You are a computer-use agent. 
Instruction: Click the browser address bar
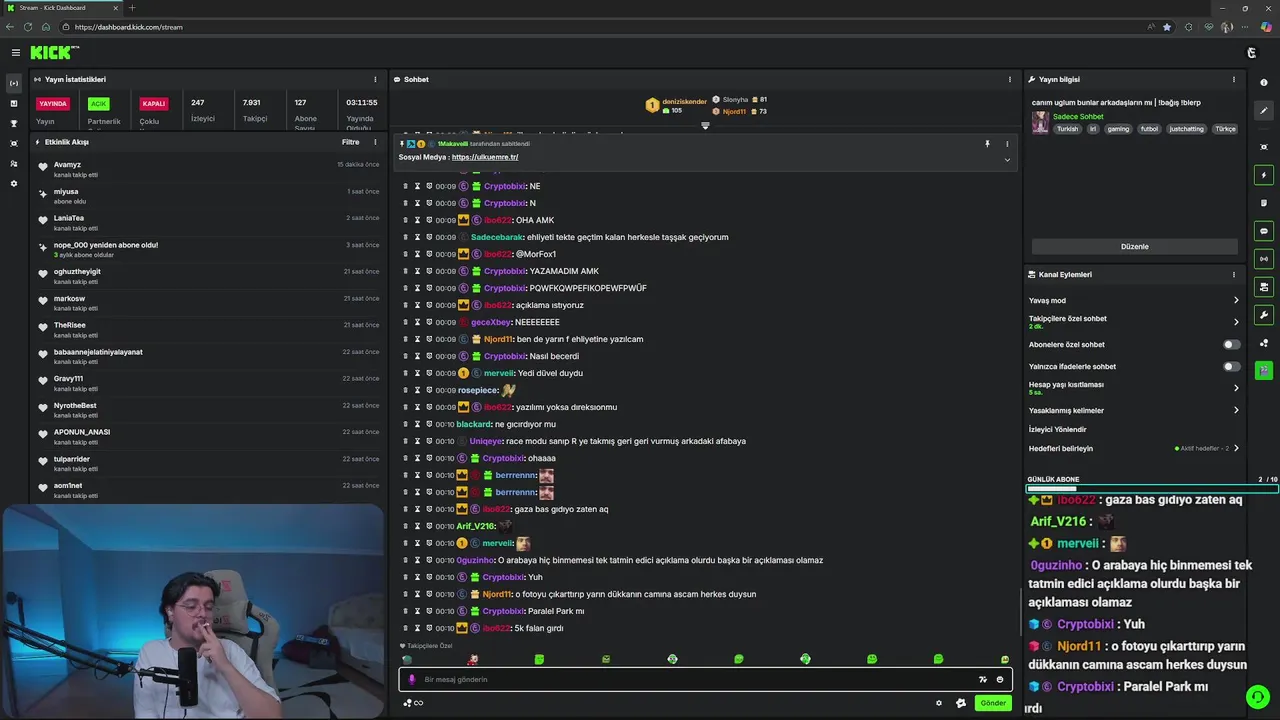click(x=600, y=27)
